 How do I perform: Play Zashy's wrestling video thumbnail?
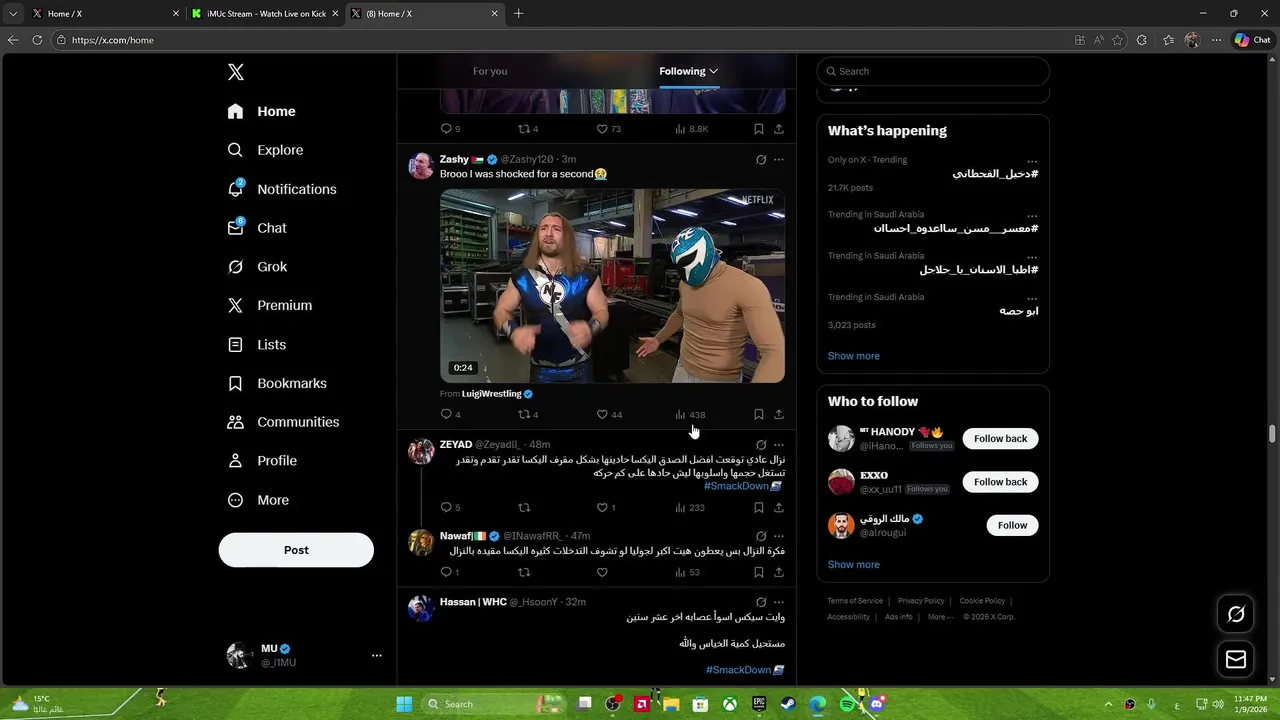tap(612, 286)
